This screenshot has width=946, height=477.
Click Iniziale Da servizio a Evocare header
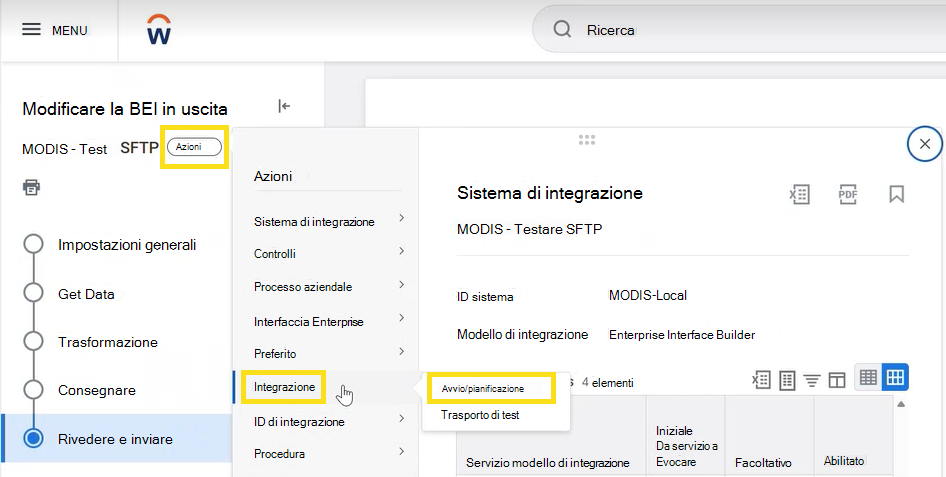point(687,446)
